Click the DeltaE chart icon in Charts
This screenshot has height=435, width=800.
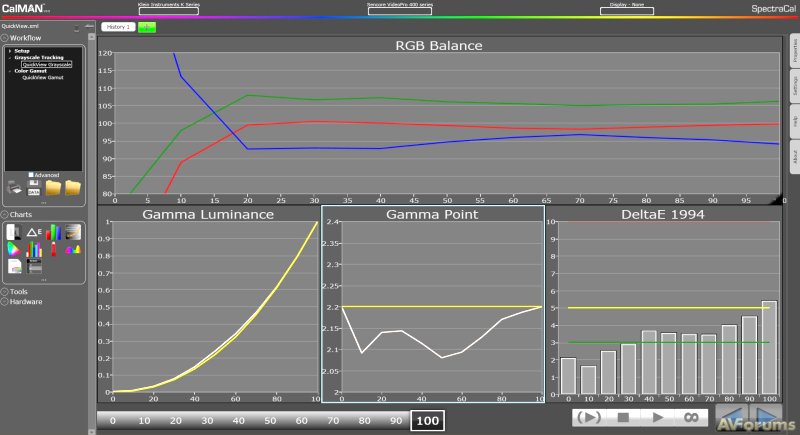point(32,232)
